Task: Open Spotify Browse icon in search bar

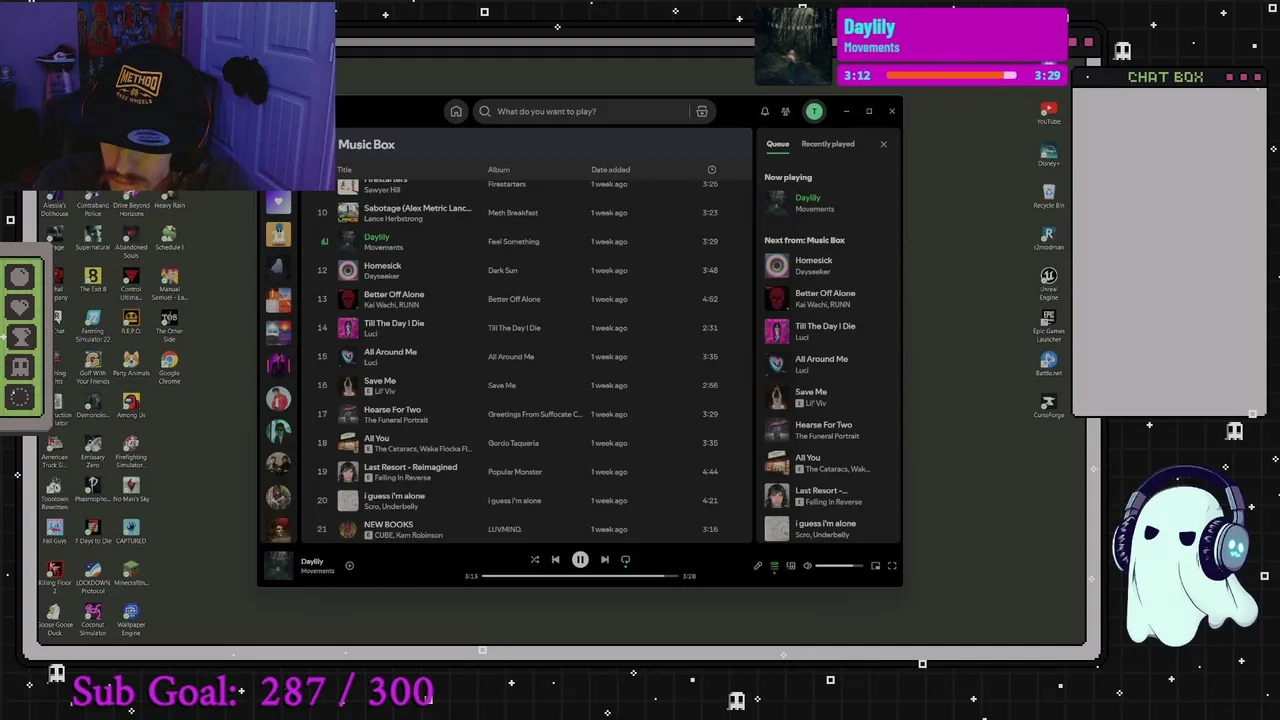Action: tap(702, 111)
